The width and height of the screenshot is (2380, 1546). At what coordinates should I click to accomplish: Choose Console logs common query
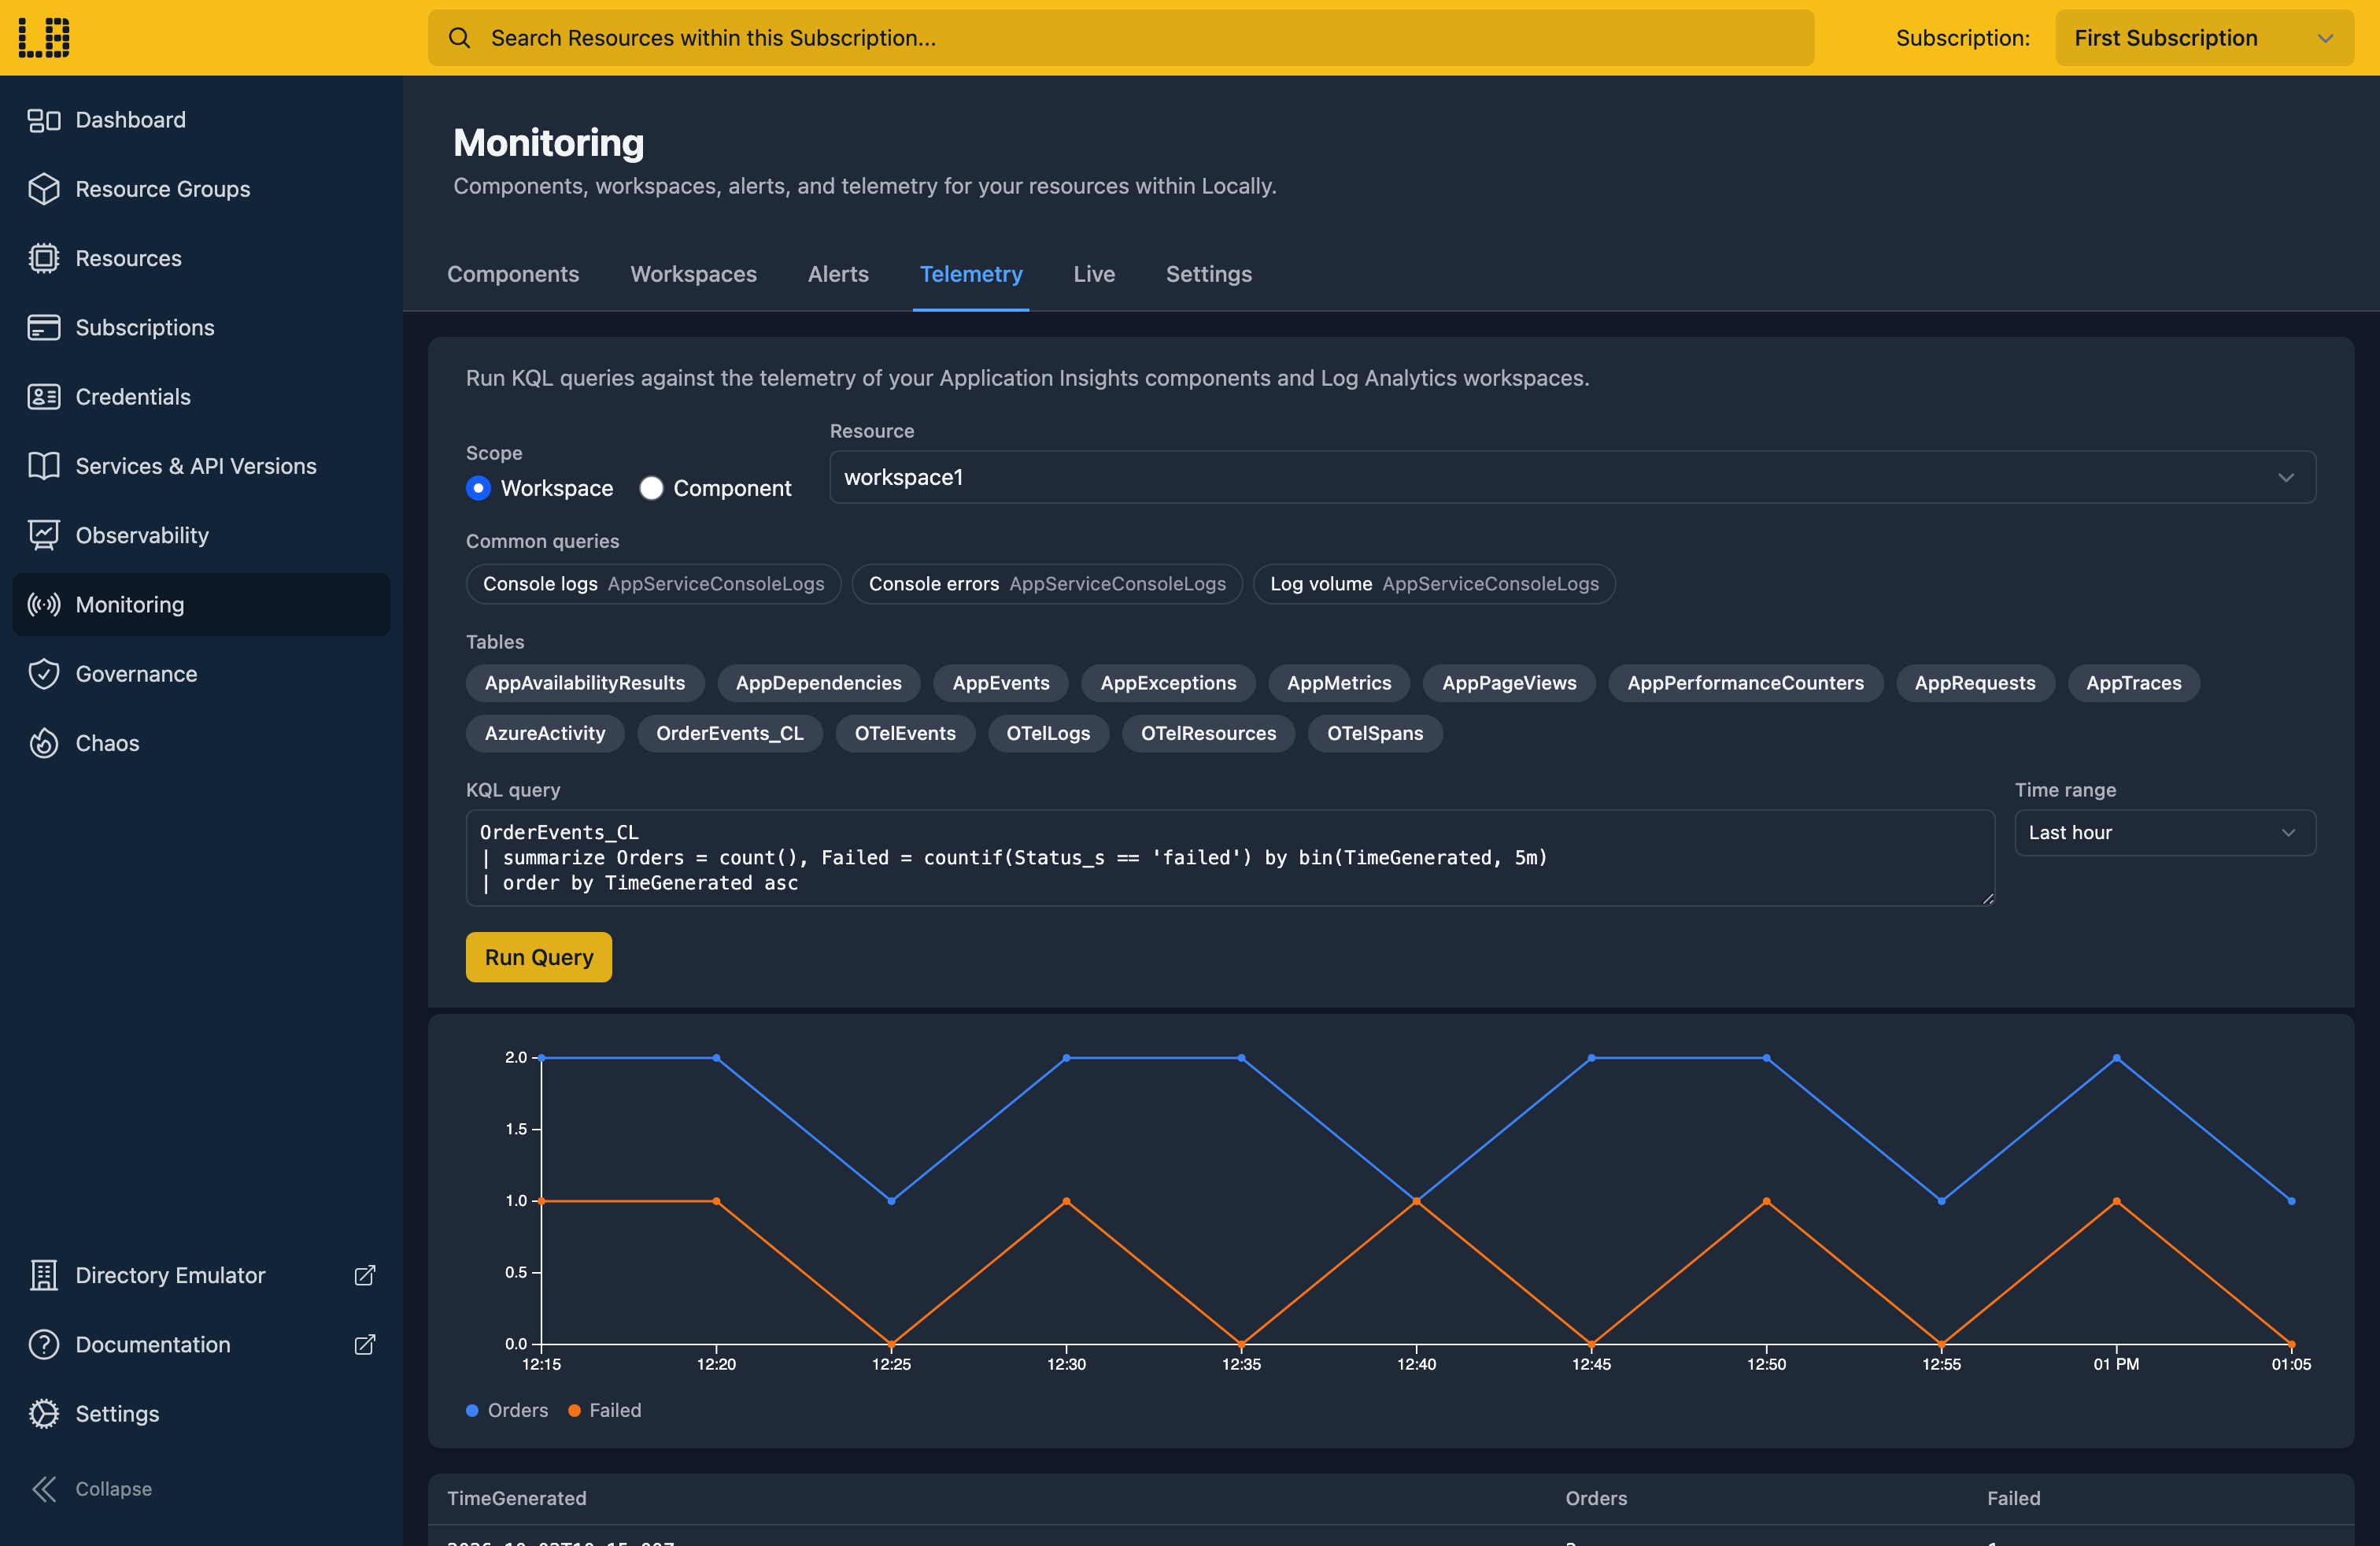click(653, 584)
